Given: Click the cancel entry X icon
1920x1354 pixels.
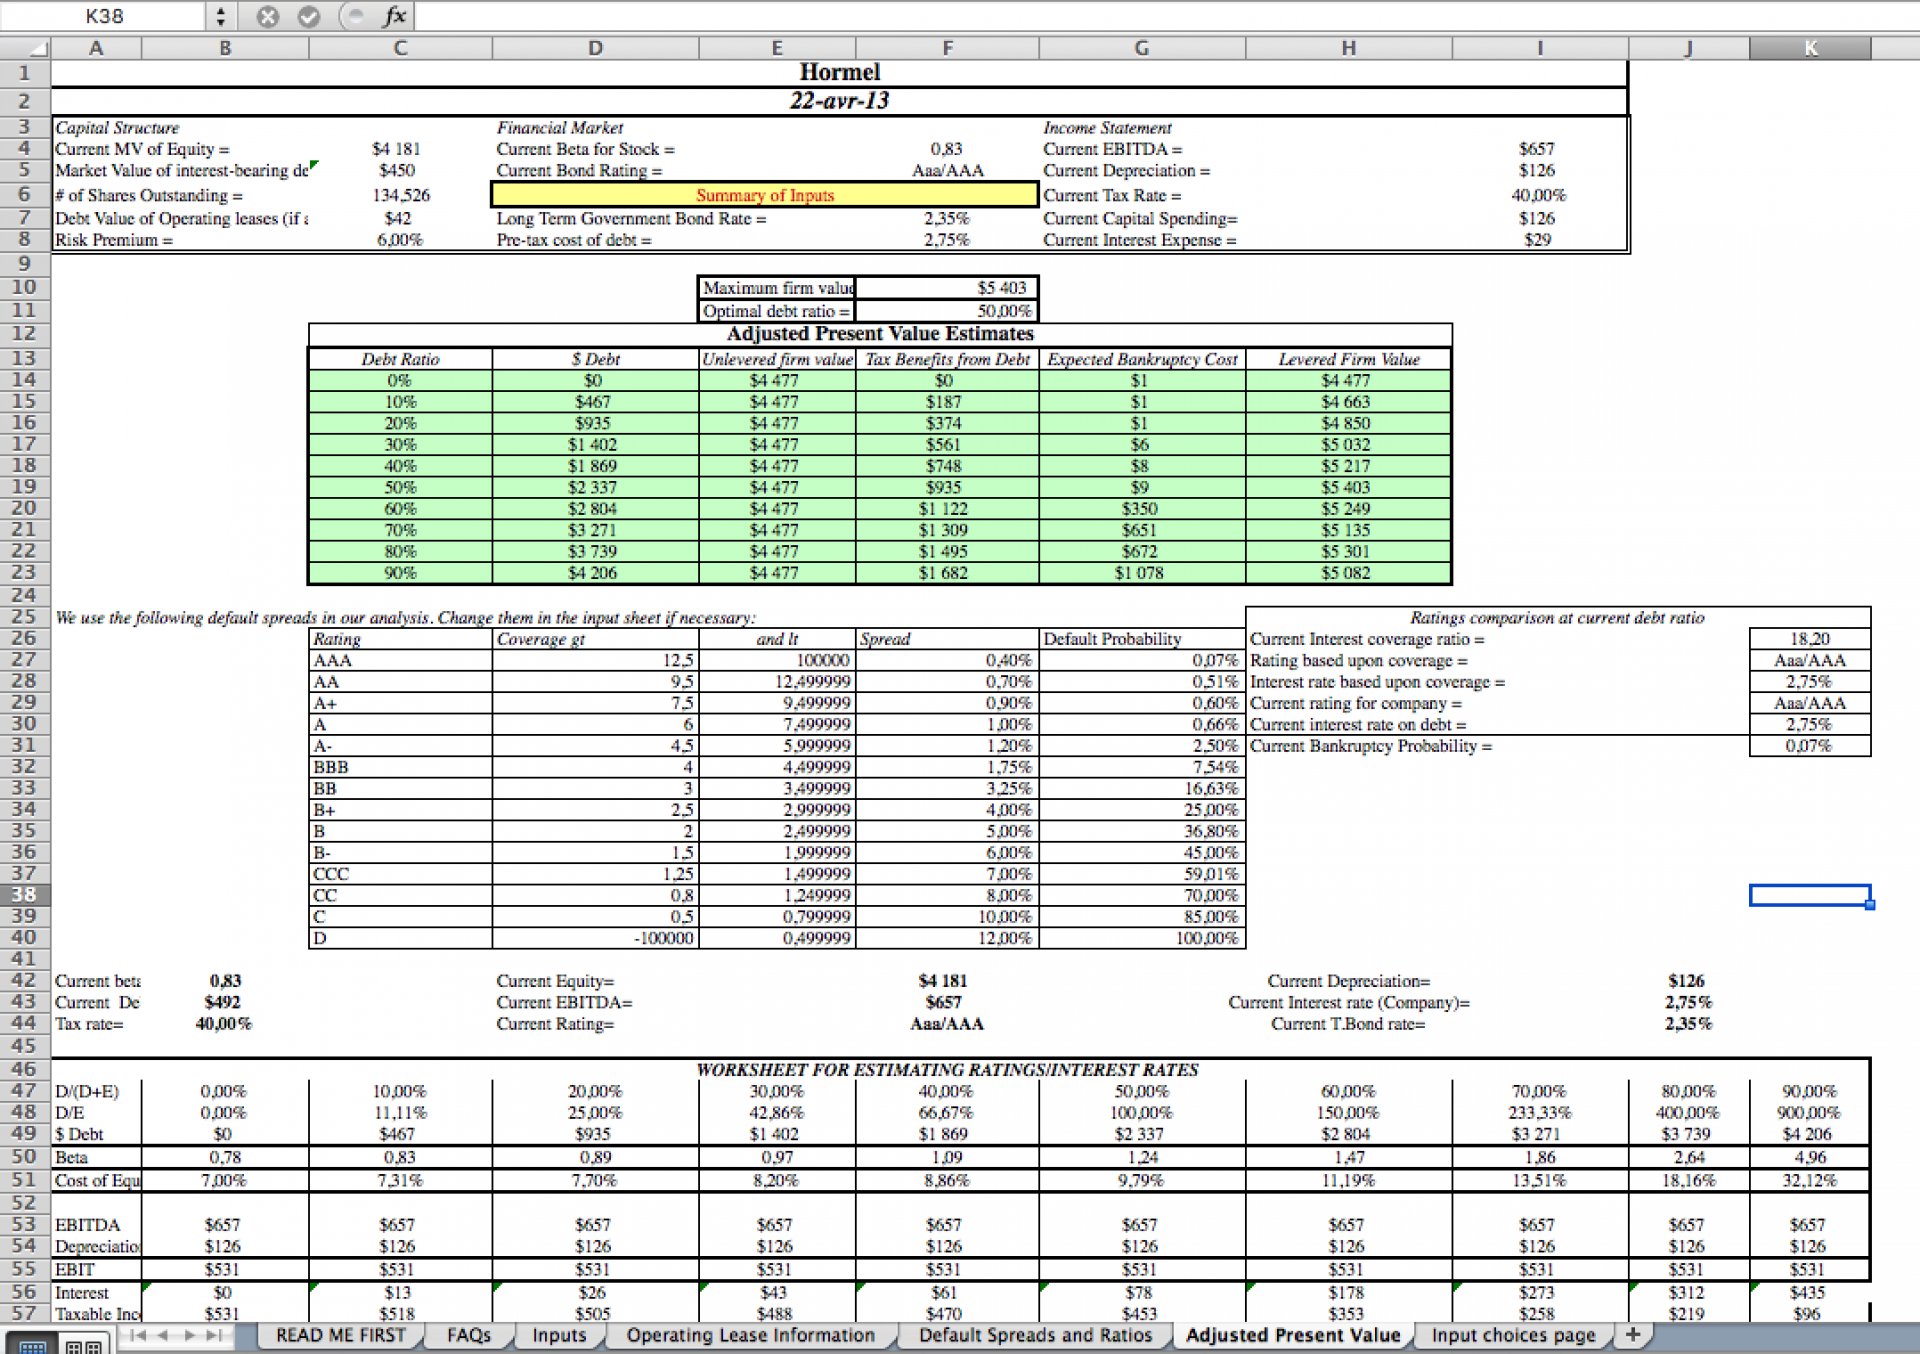Looking at the screenshot, I should click(267, 16).
